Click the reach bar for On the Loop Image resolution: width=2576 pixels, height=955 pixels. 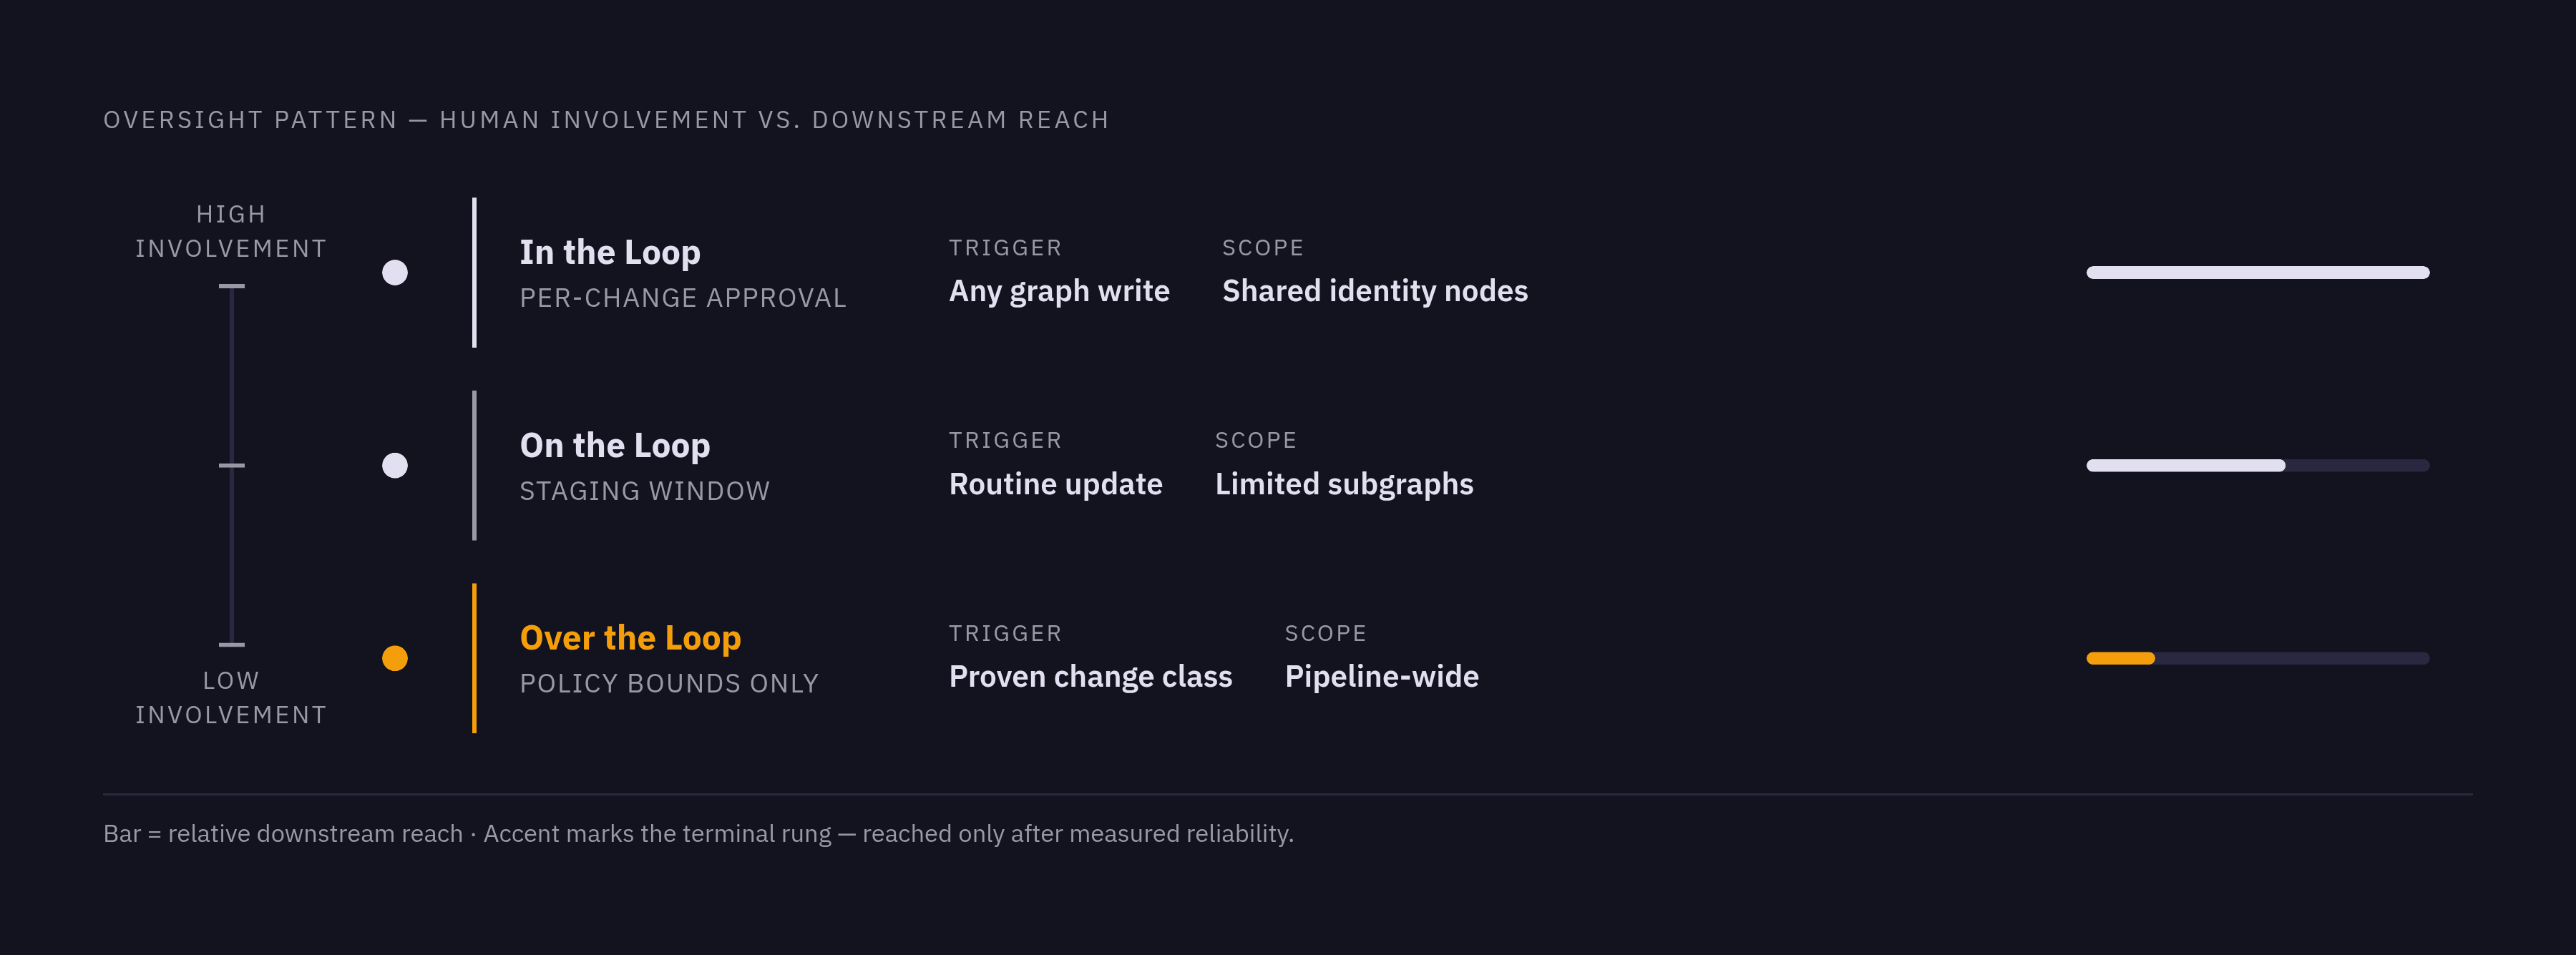[x=2258, y=465]
